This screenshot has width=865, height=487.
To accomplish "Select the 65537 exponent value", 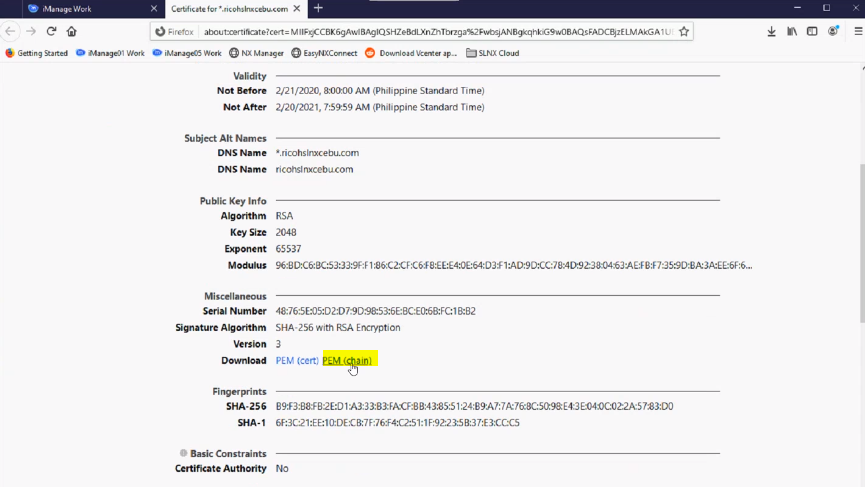I will pos(289,249).
